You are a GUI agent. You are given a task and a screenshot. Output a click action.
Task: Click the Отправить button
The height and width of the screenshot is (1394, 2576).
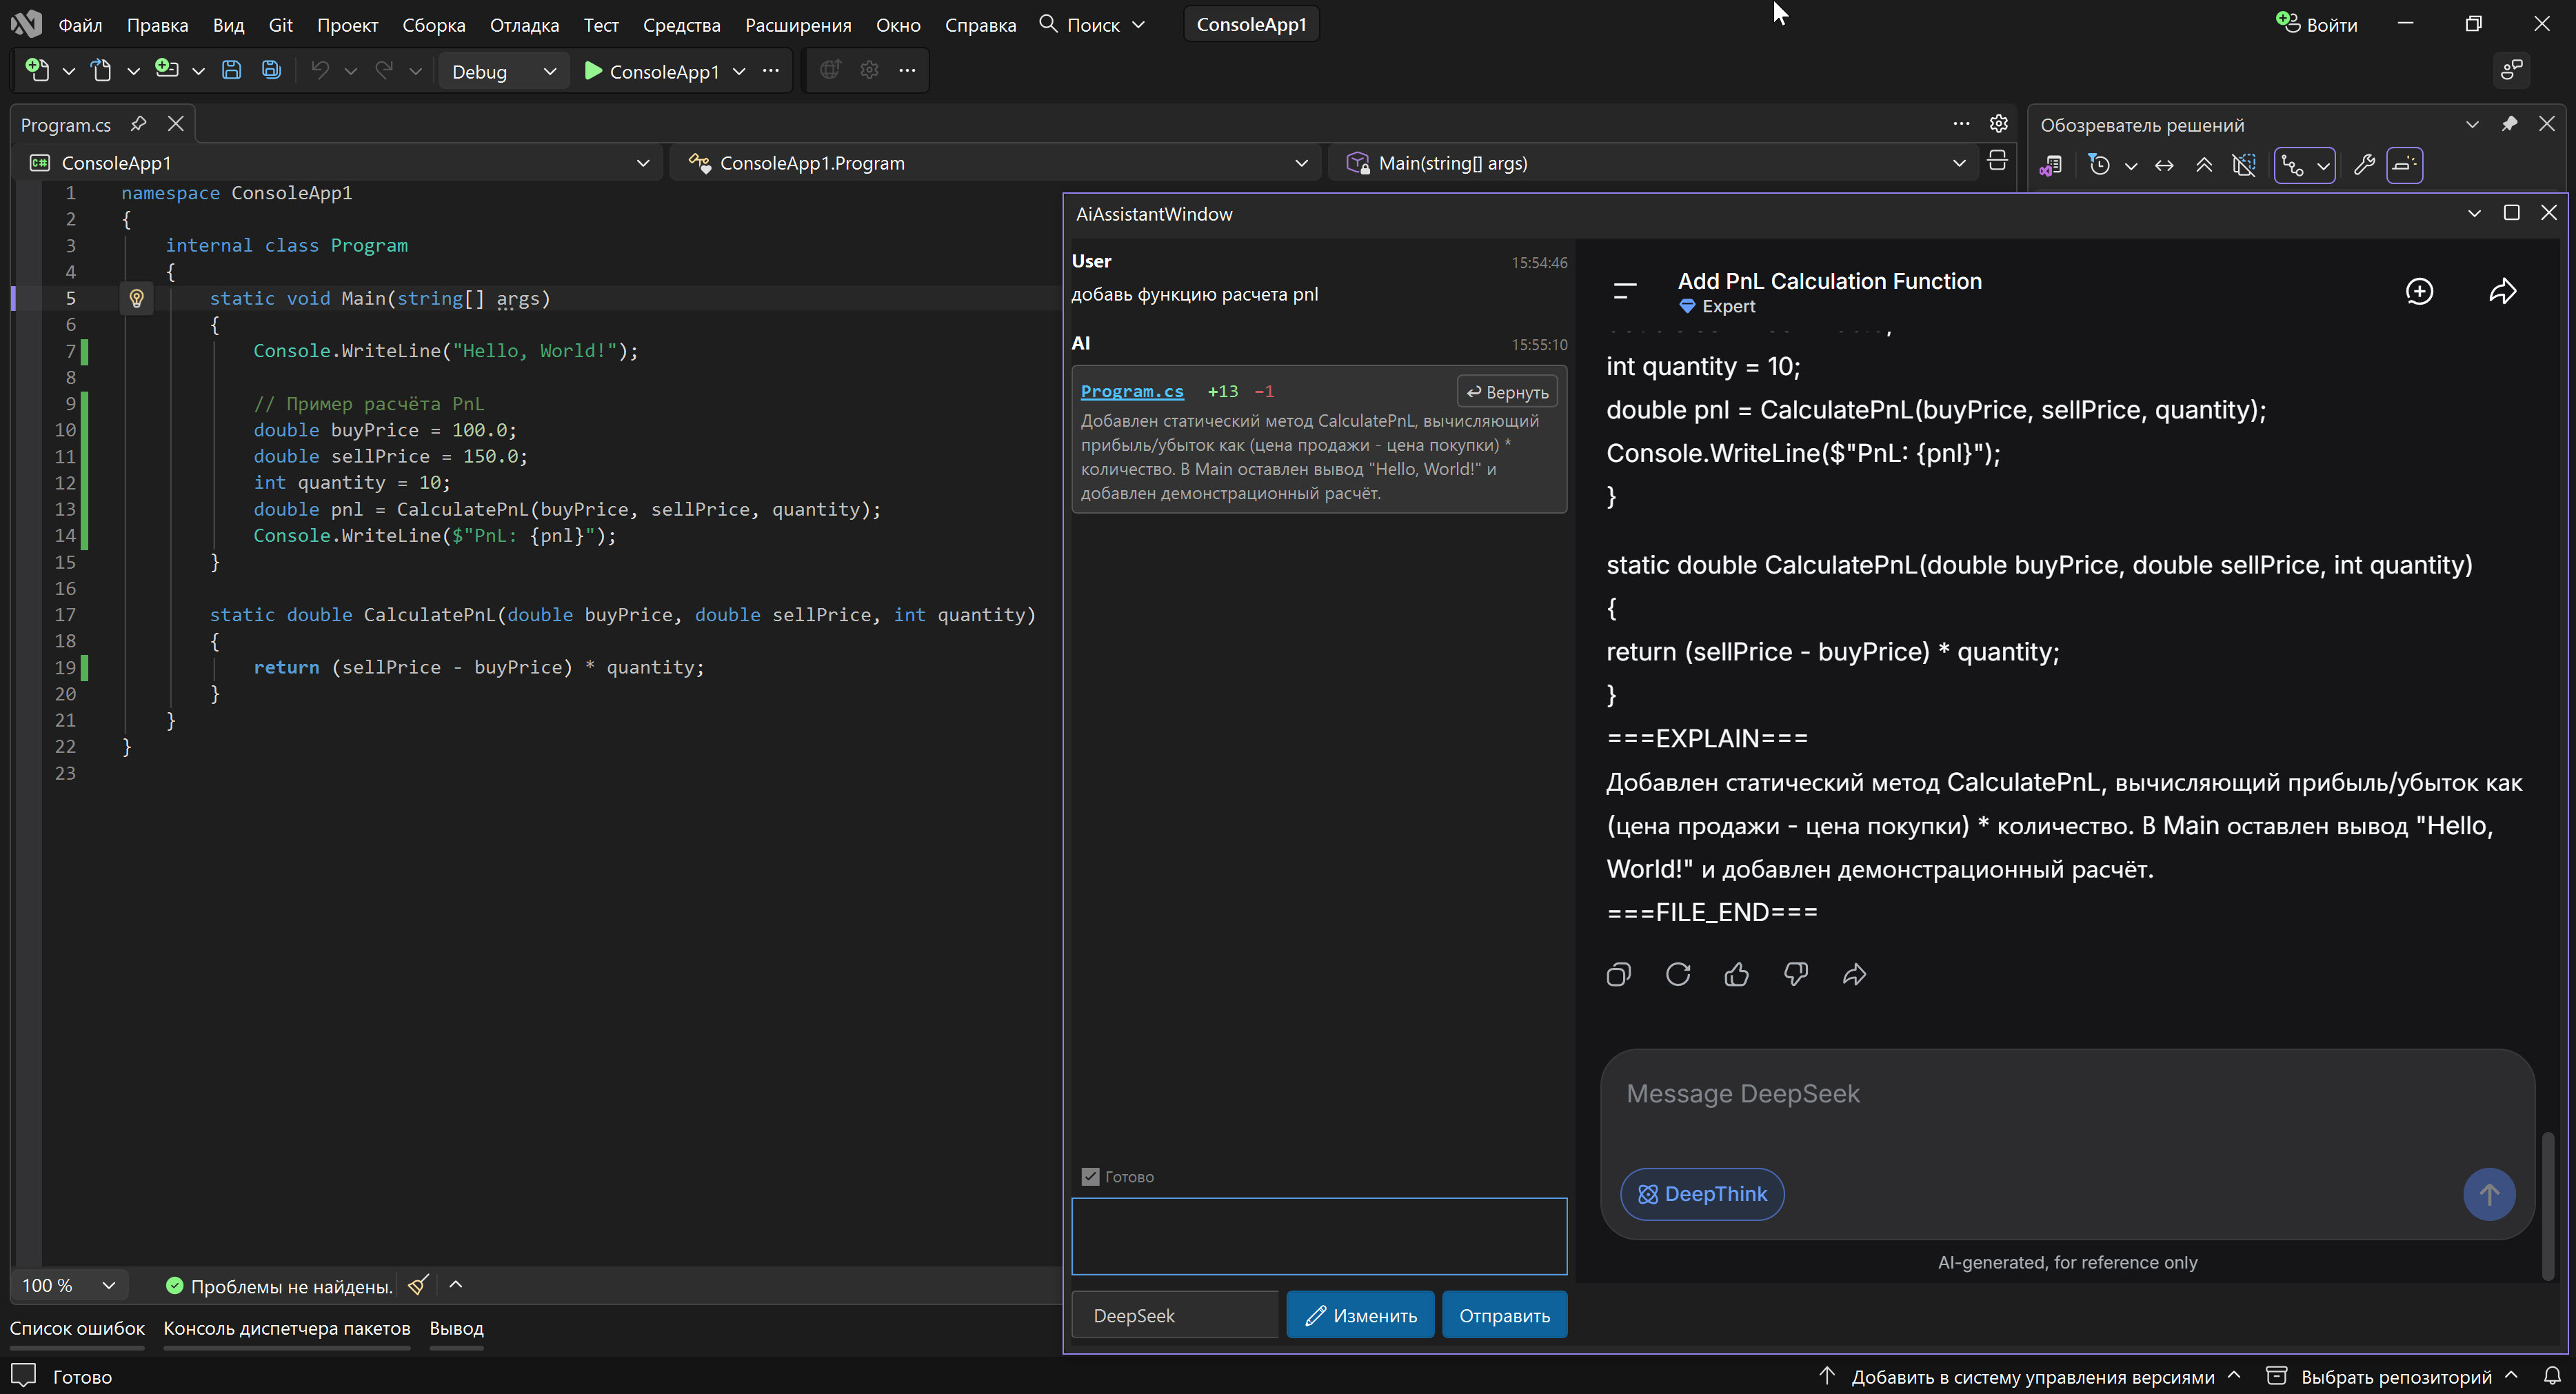(1504, 1315)
